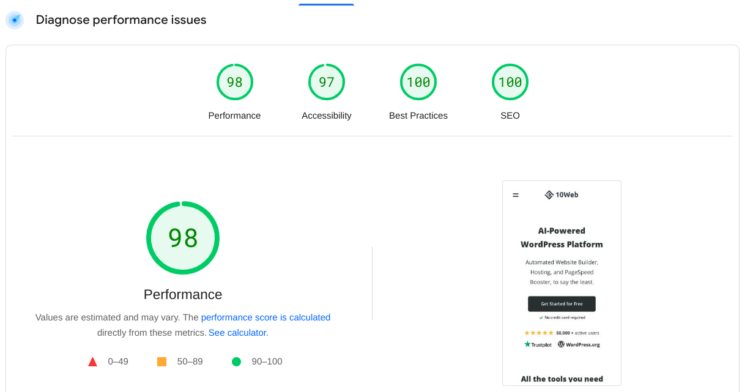742x392 pixels.
Task: Open the Best Practices score gauge showing 100
Action: tap(418, 82)
